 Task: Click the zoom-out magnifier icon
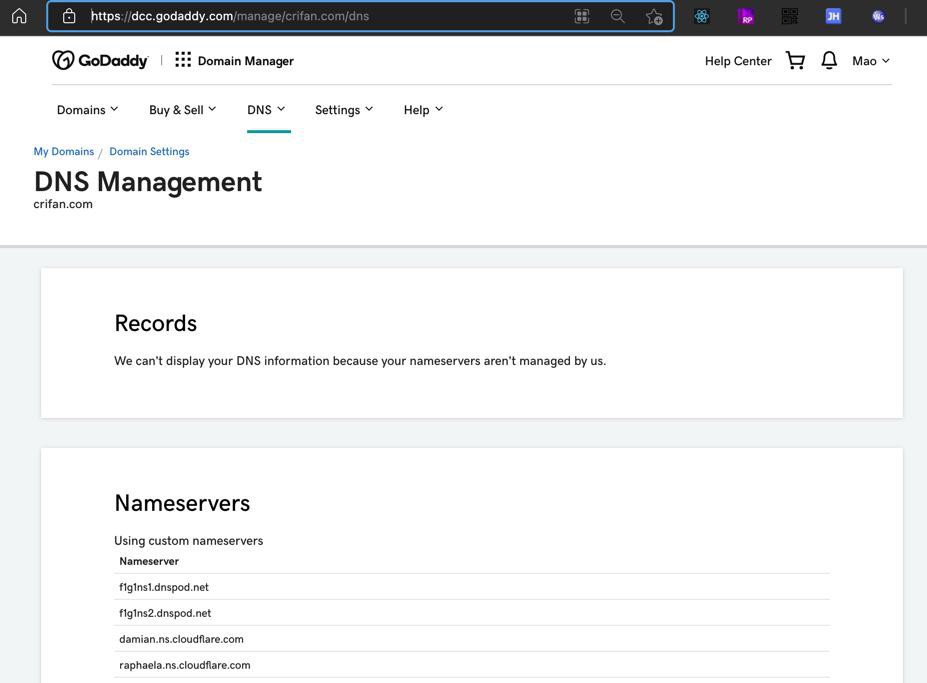(x=617, y=16)
